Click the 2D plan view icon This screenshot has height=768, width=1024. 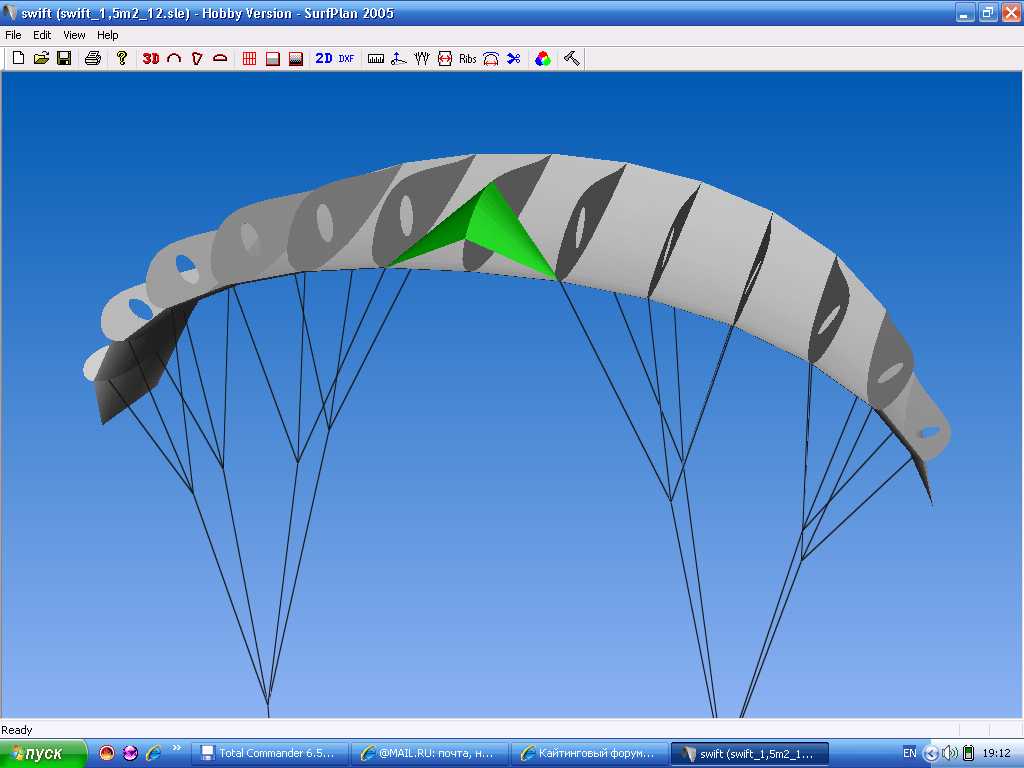pos(323,59)
